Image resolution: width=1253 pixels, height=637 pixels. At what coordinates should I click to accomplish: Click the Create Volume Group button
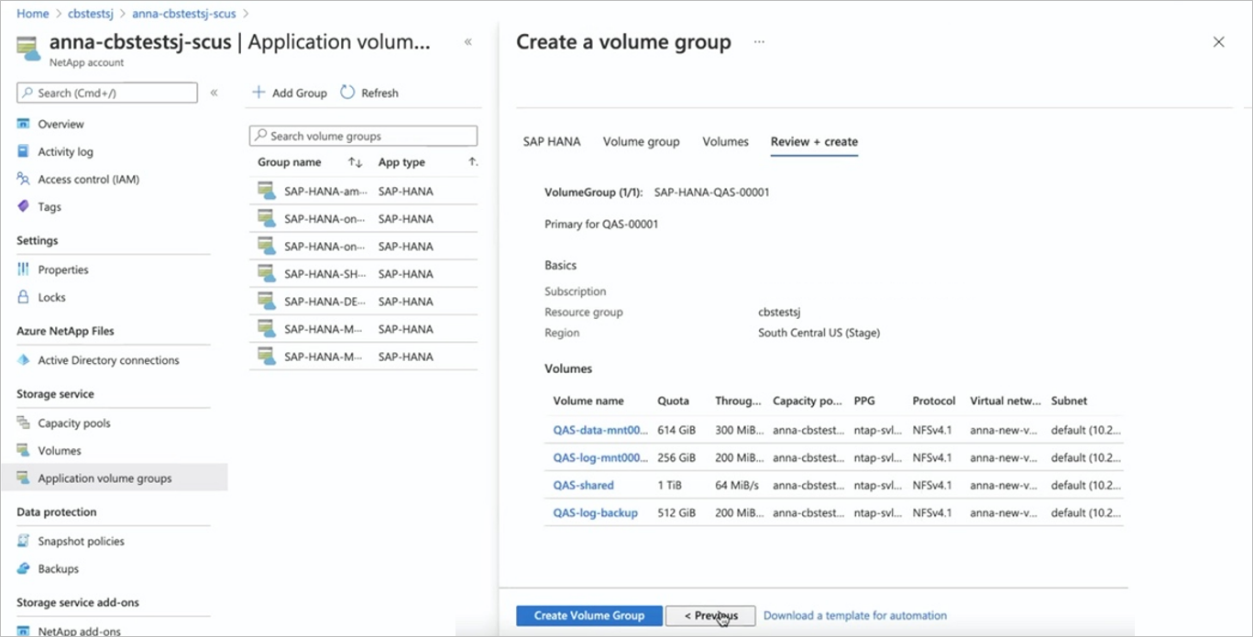[589, 615]
